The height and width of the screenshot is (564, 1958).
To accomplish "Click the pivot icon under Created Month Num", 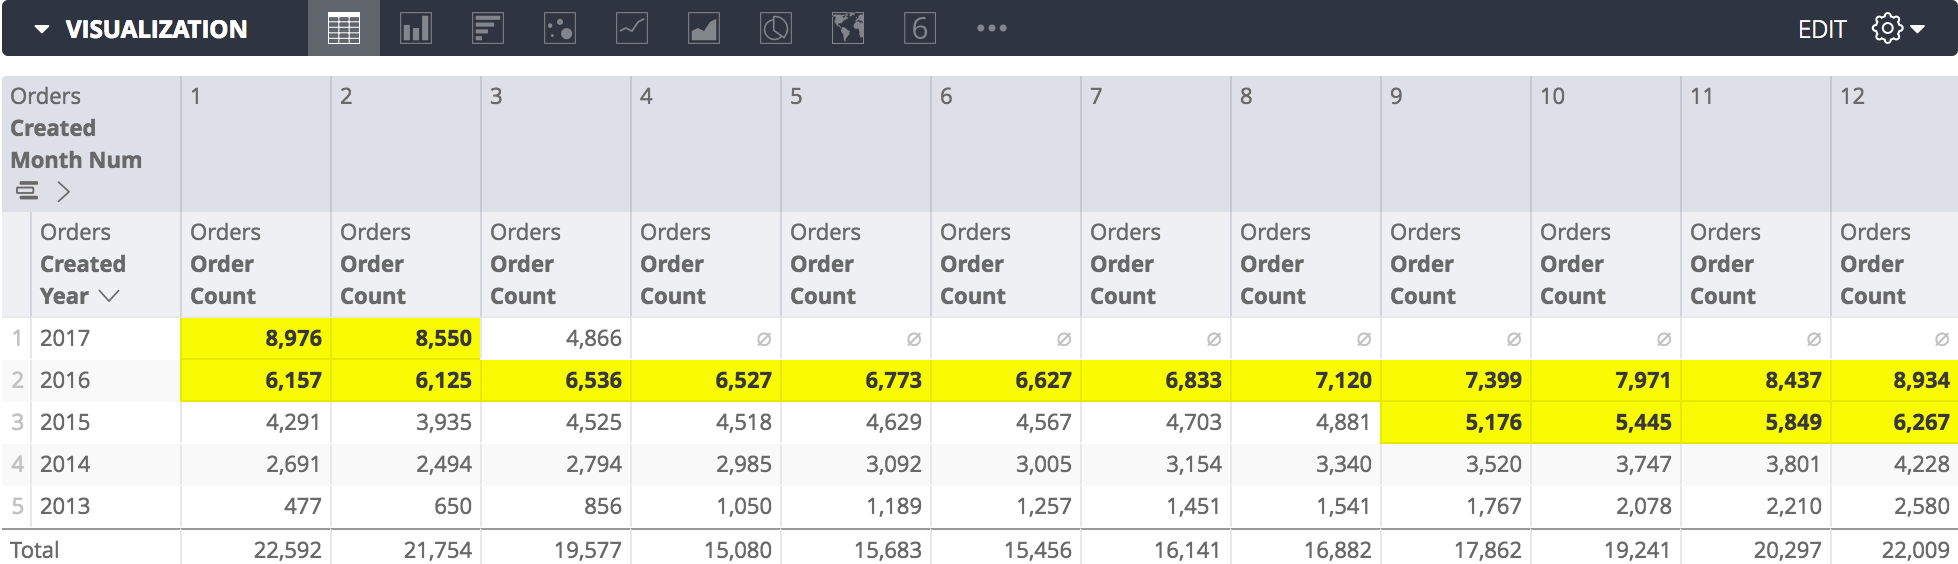I will (27, 190).
